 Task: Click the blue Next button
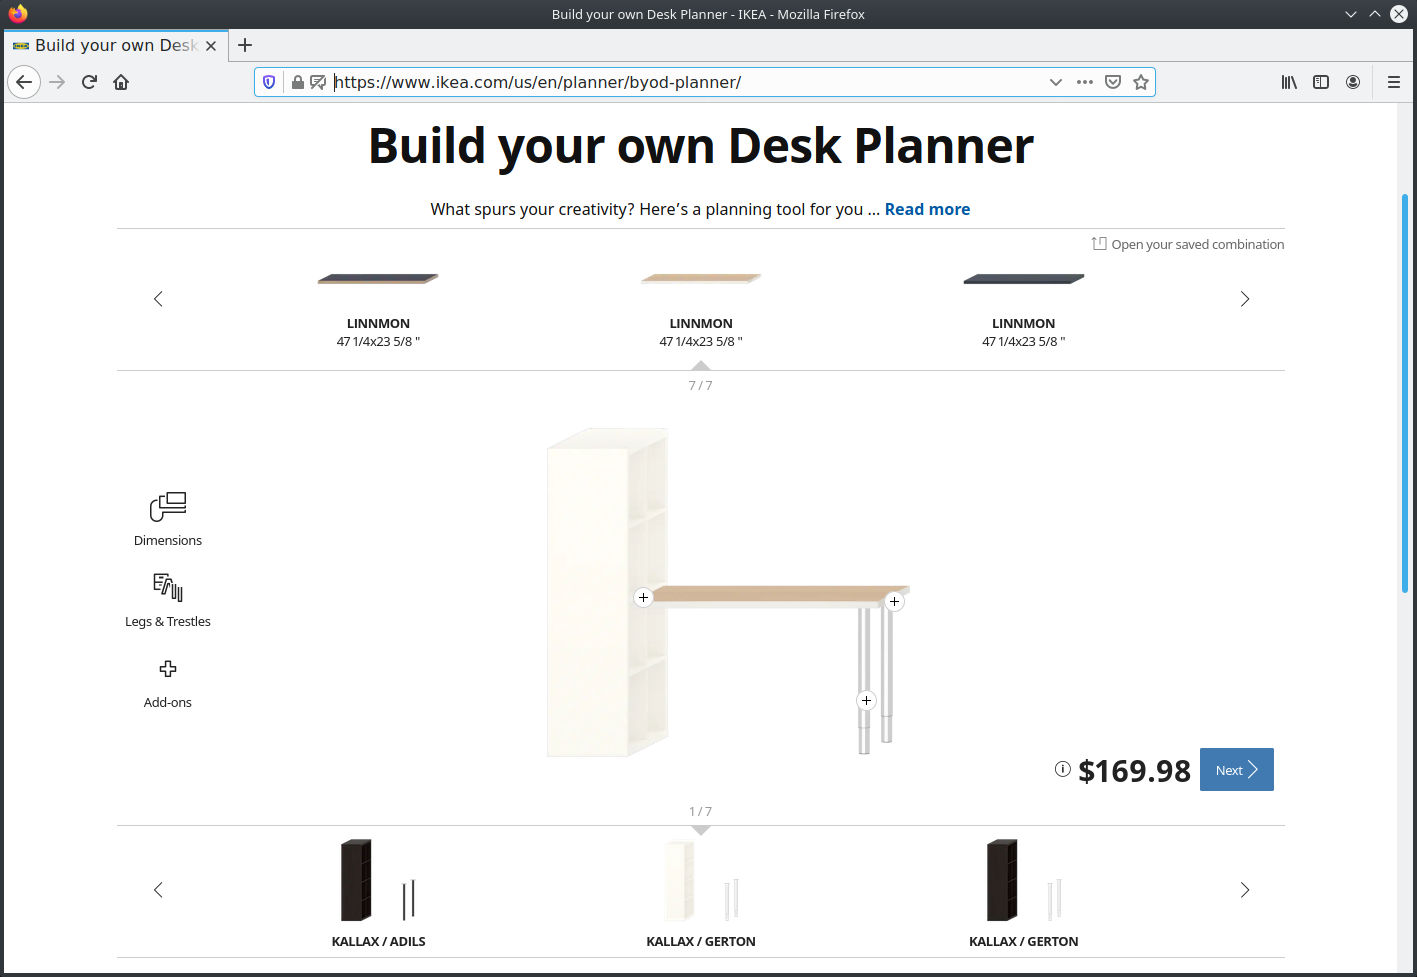tap(1236, 770)
